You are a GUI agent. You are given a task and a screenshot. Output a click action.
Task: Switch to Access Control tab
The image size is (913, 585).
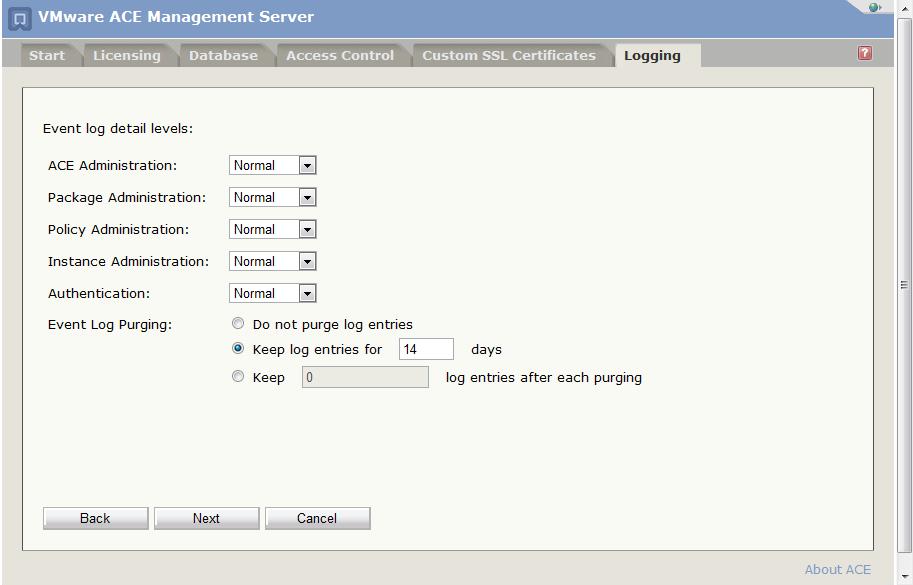pos(340,56)
